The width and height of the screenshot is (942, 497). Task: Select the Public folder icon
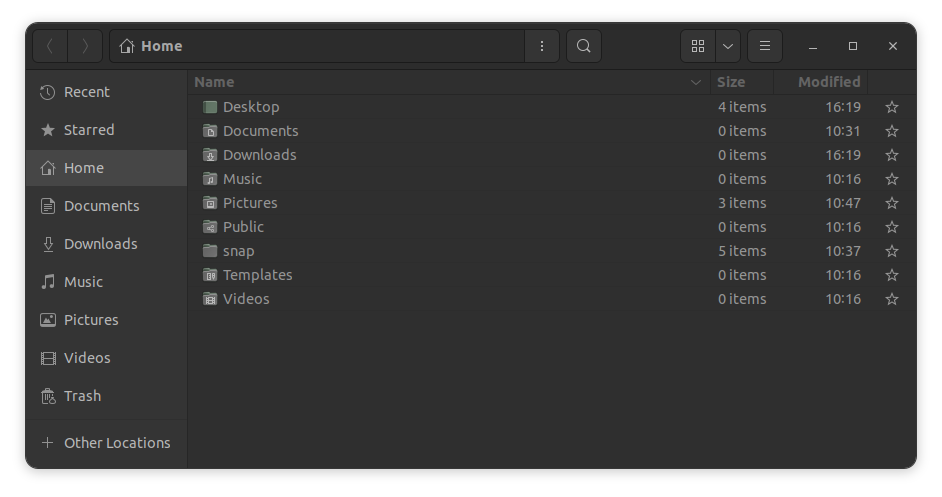(210, 227)
